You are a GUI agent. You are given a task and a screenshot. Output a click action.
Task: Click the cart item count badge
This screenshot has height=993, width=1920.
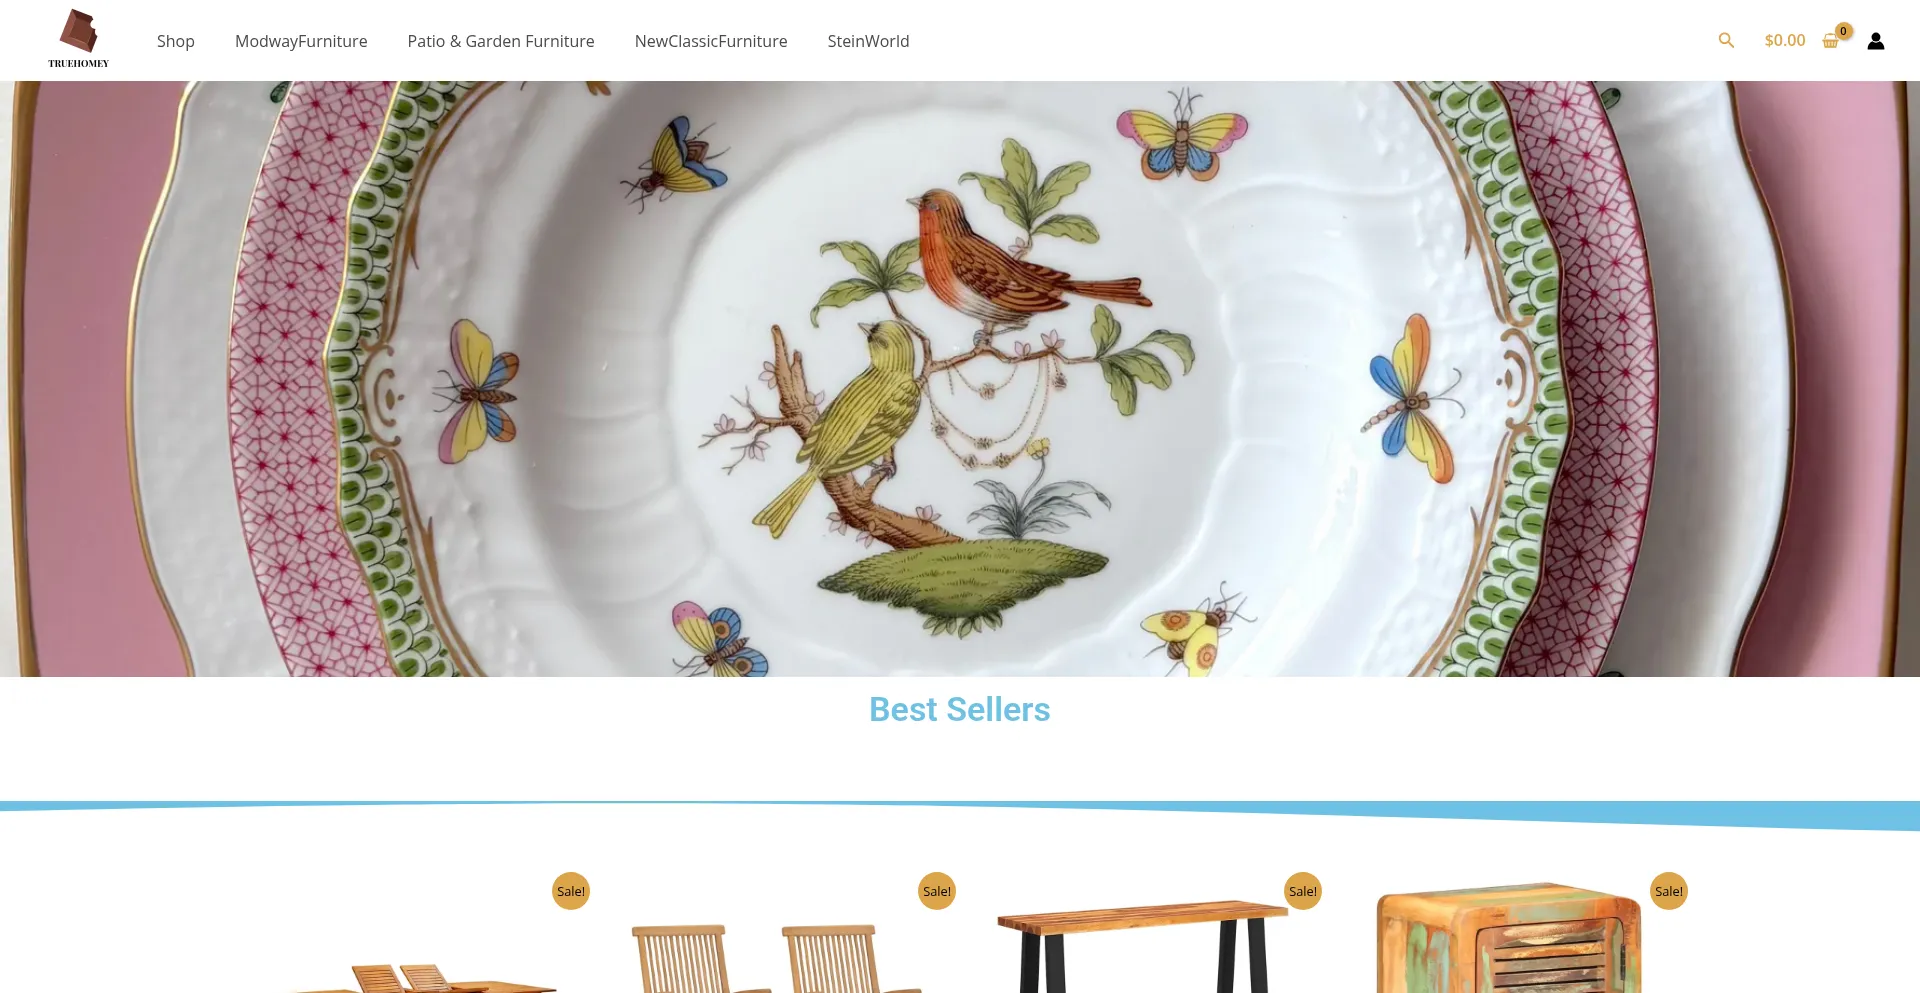pos(1844,31)
